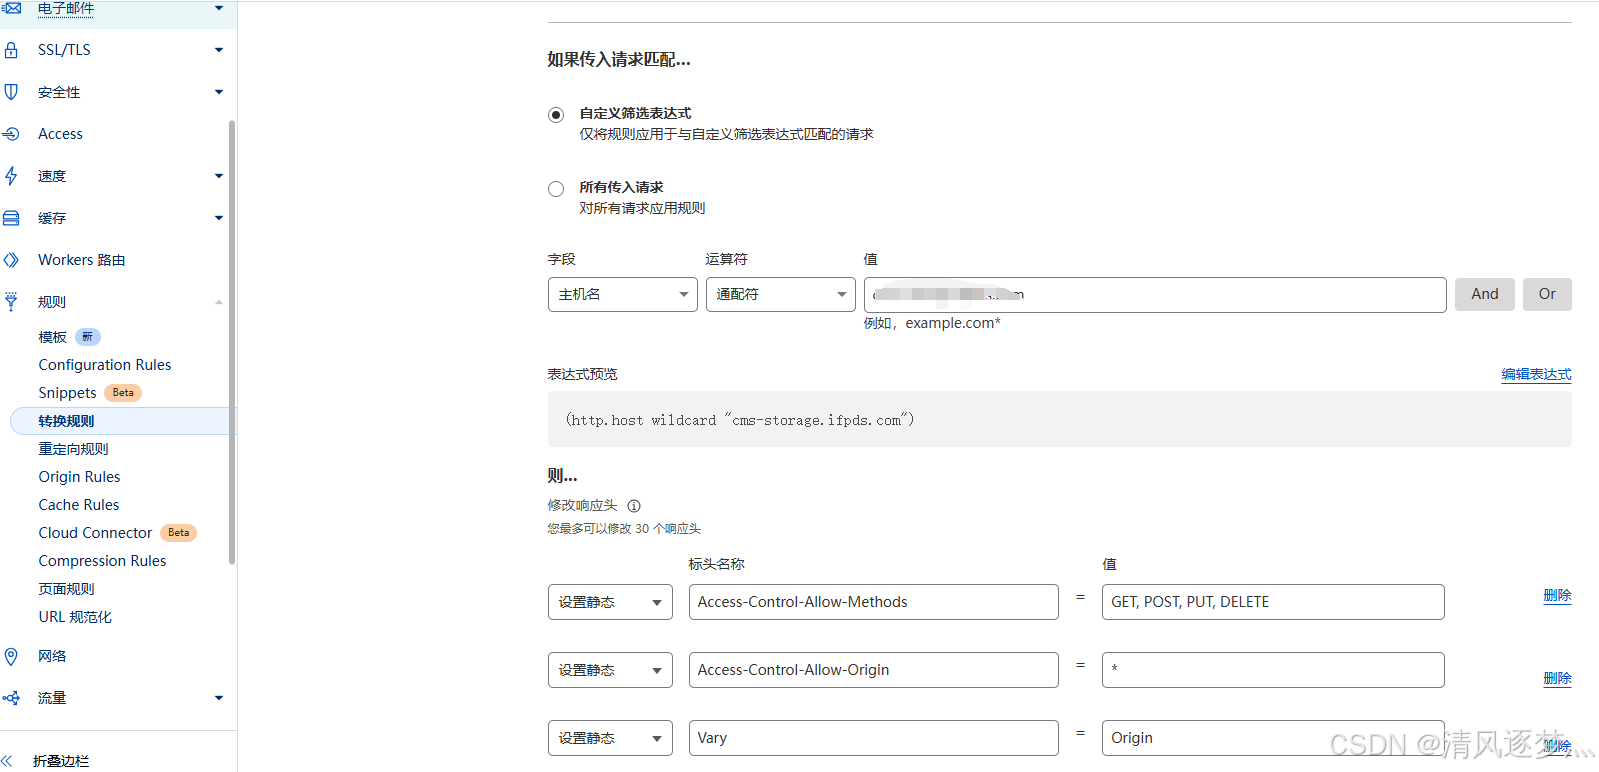The width and height of the screenshot is (1599, 772).
Task: Click the GET, POST, PUT, DELETE value field
Action: [x=1273, y=602]
